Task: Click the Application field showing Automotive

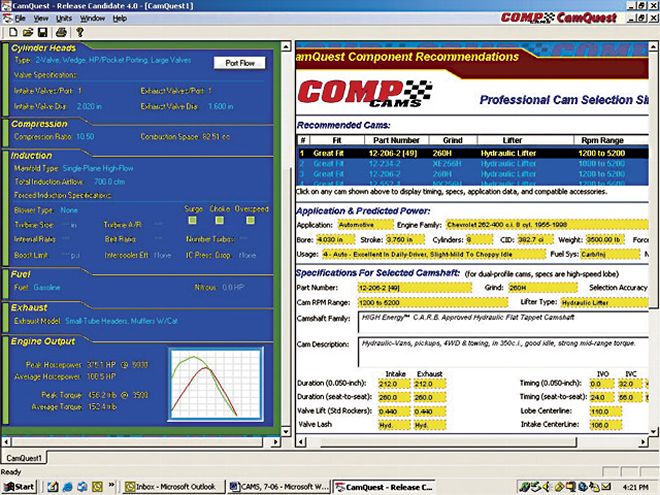Action: coord(365,225)
